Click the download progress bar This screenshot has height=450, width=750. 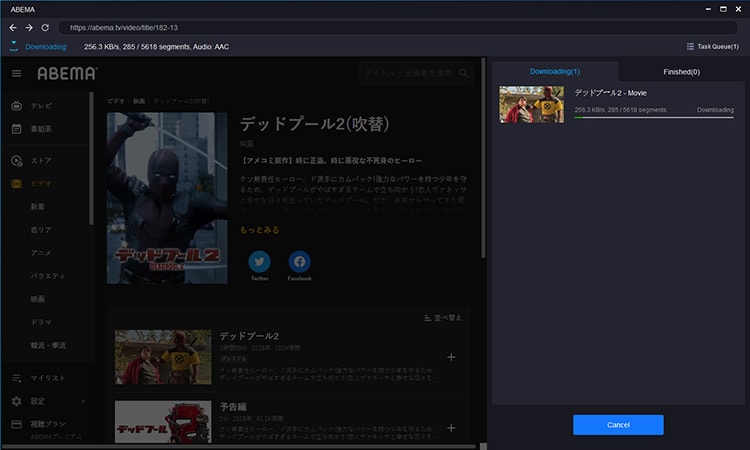tap(654, 117)
